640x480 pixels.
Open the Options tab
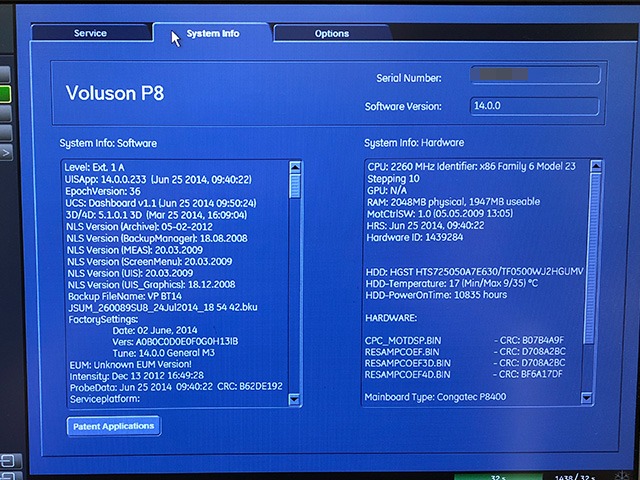331,33
